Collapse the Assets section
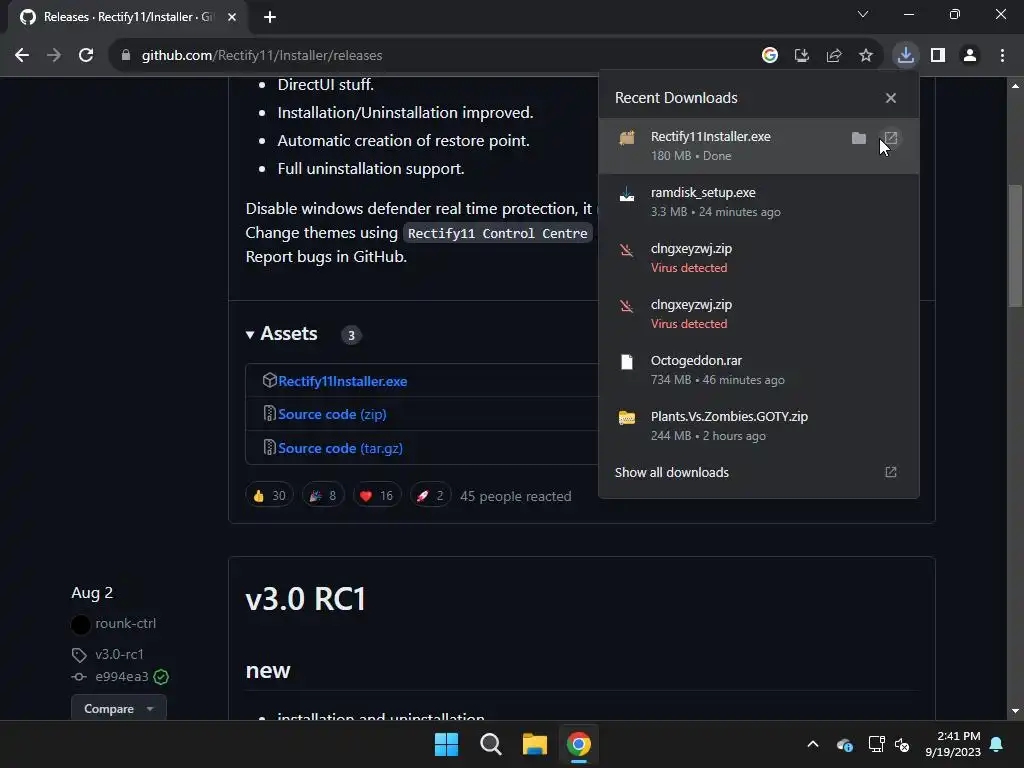Viewport: 1024px width, 768px height. [281, 334]
